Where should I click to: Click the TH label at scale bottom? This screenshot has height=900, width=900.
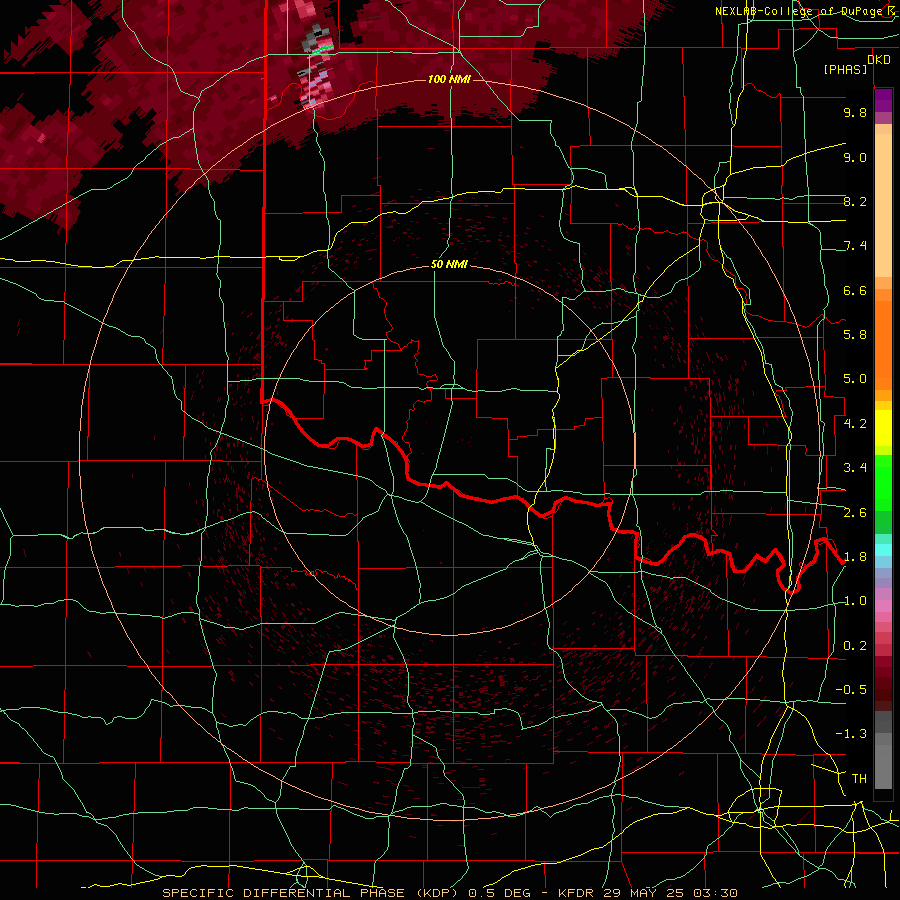pos(859,779)
